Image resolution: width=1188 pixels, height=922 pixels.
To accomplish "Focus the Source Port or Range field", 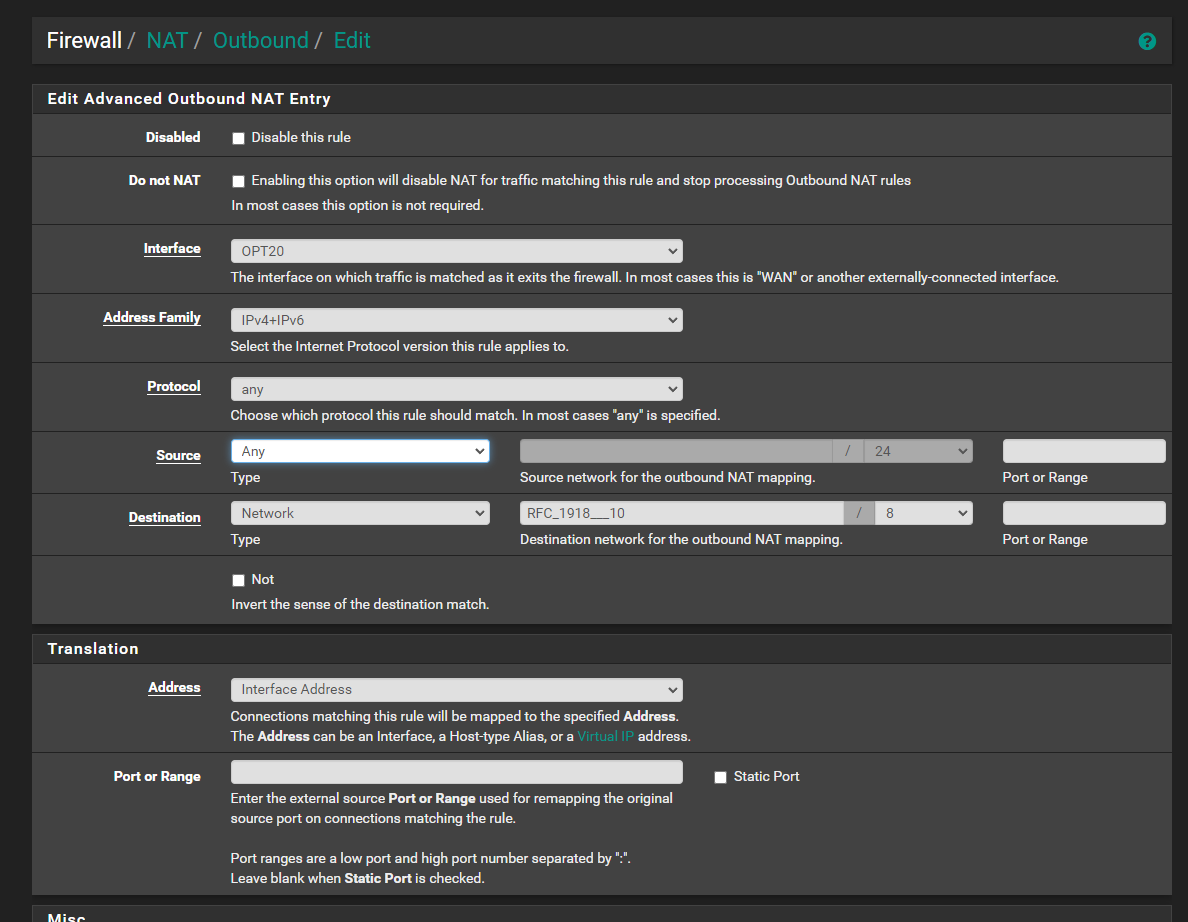I will click(1083, 452).
